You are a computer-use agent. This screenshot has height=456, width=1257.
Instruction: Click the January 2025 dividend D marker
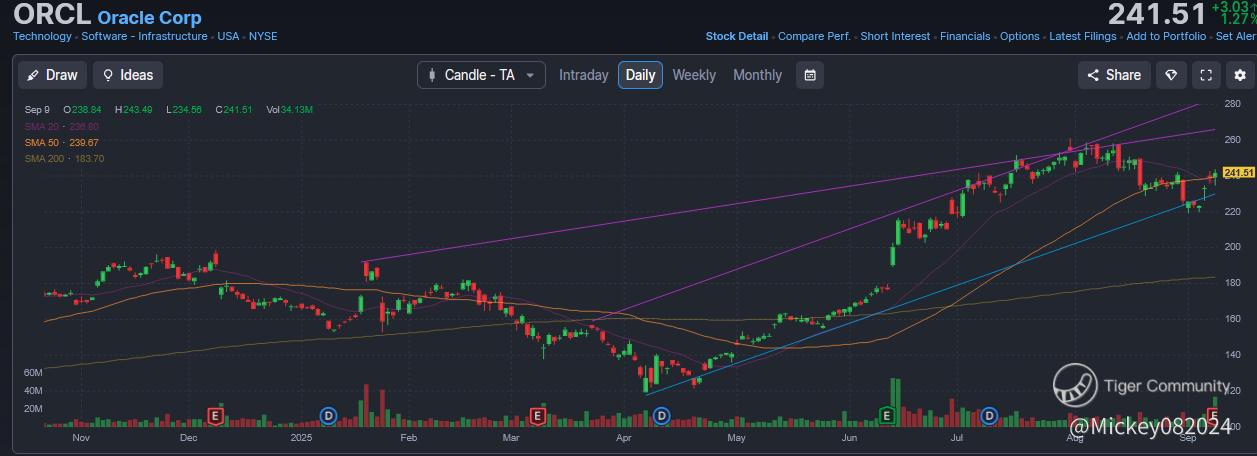[x=327, y=415]
